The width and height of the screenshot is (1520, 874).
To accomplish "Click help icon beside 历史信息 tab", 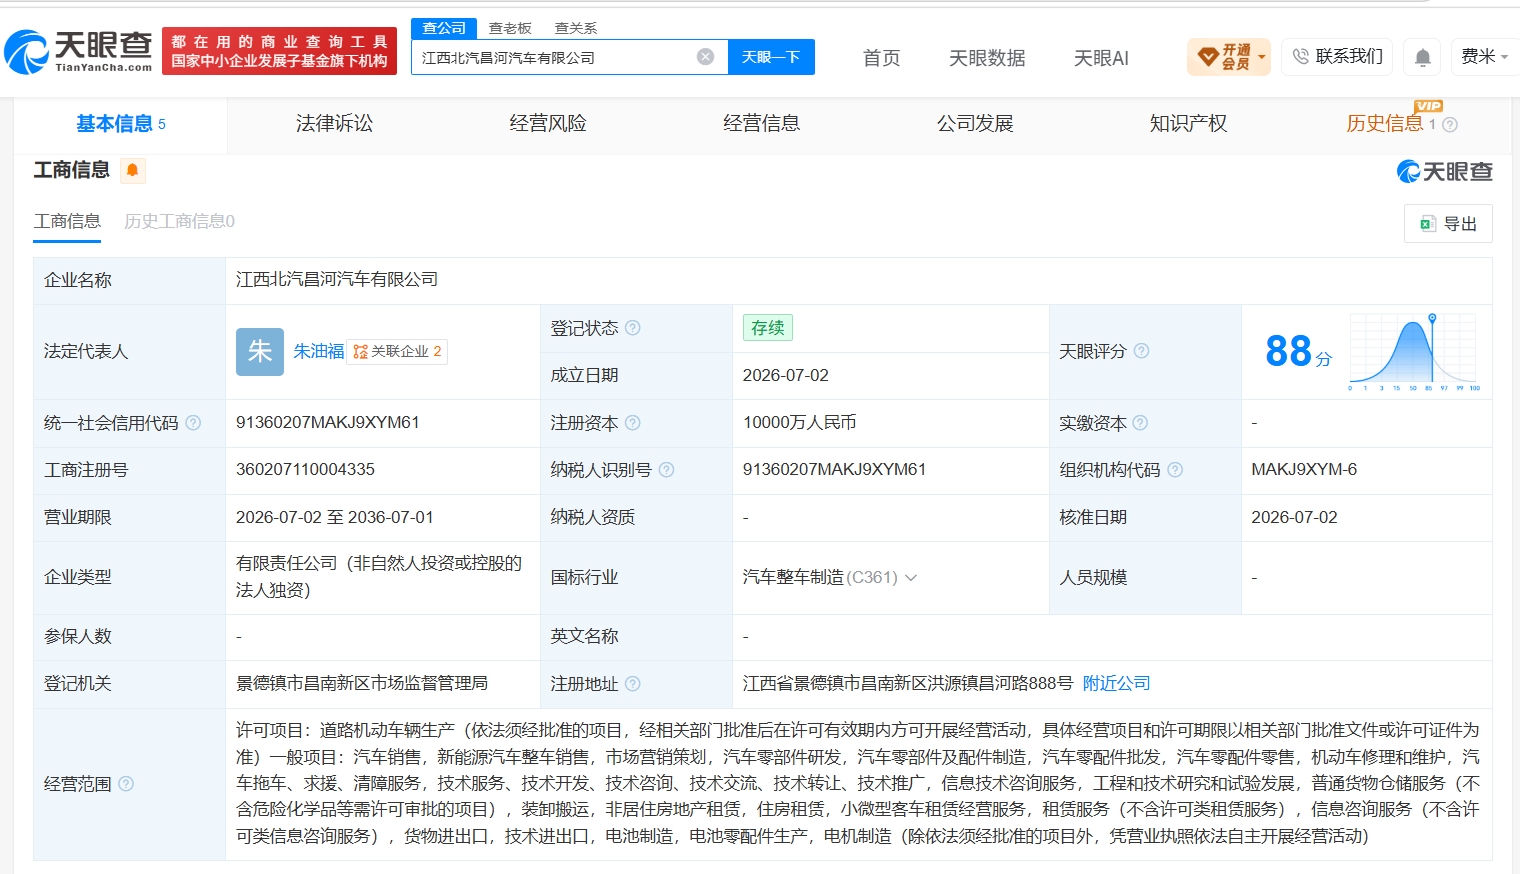I will tap(1450, 125).
